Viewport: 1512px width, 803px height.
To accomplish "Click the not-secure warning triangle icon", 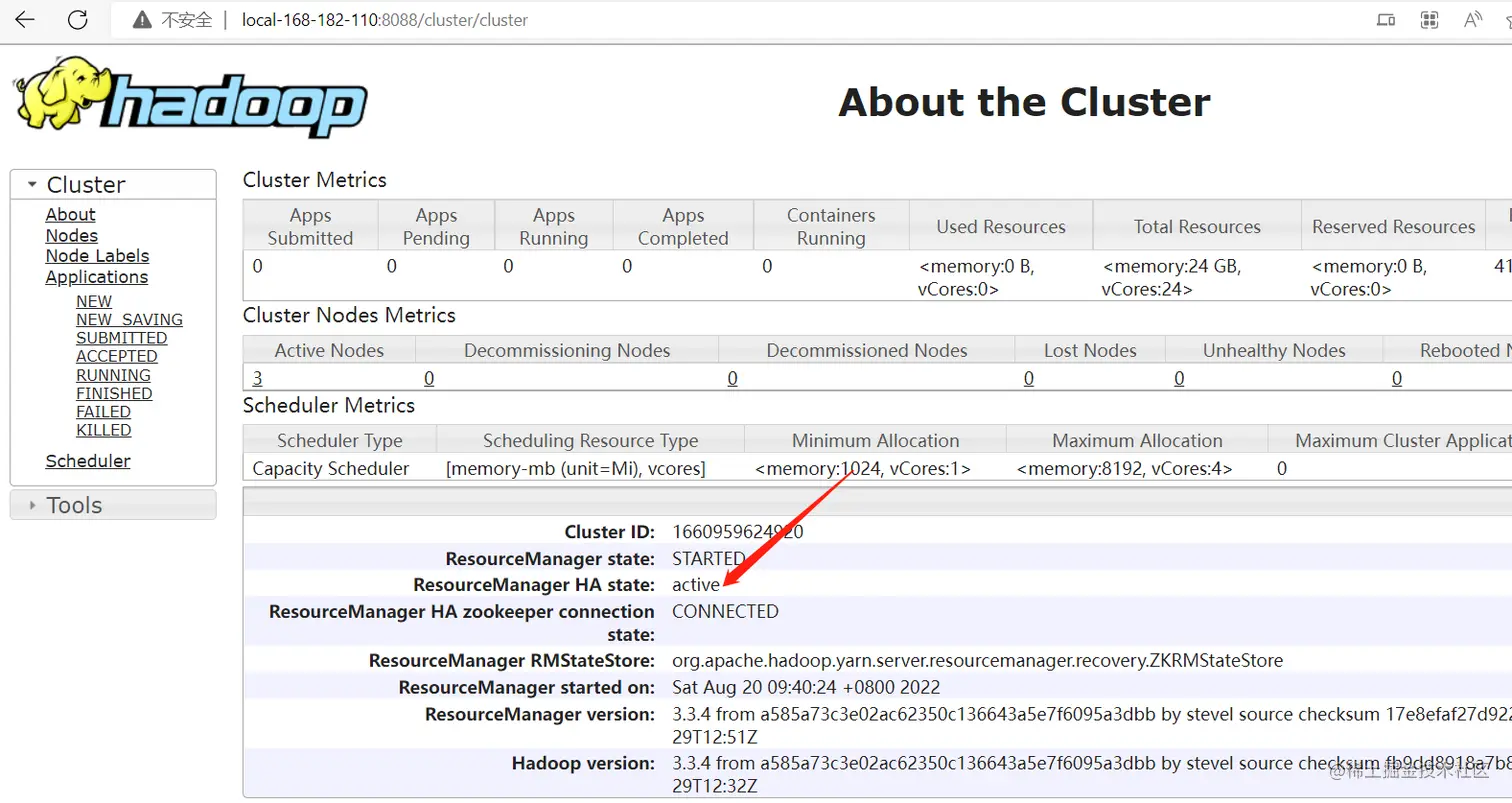I will 142,20.
